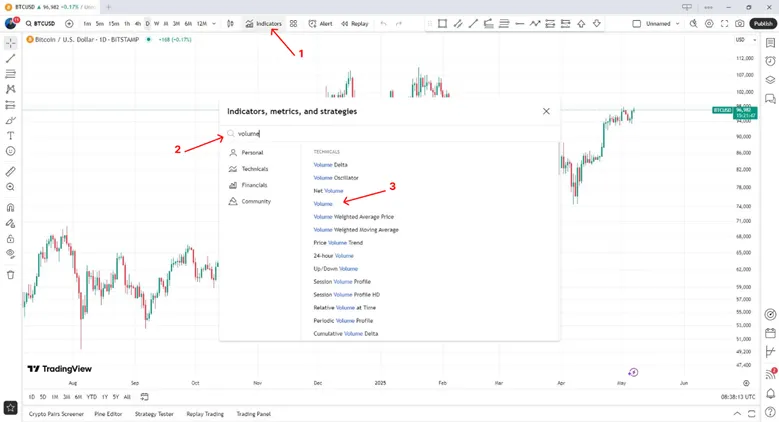Toggle Magnet mode
Image resolution: width=779 pixels, height=422 pixels.
pyautogui.click(x=10, y=208)
